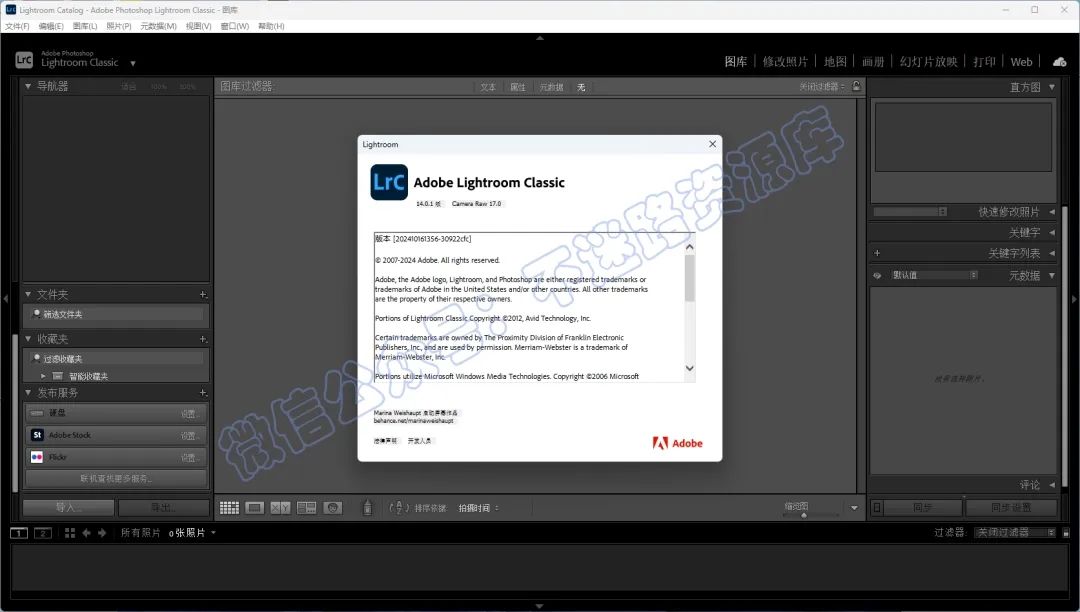Go back with filmstrip left arrow
The width and height of the screenshot is (1080, 612).
[x=86, y=533]
